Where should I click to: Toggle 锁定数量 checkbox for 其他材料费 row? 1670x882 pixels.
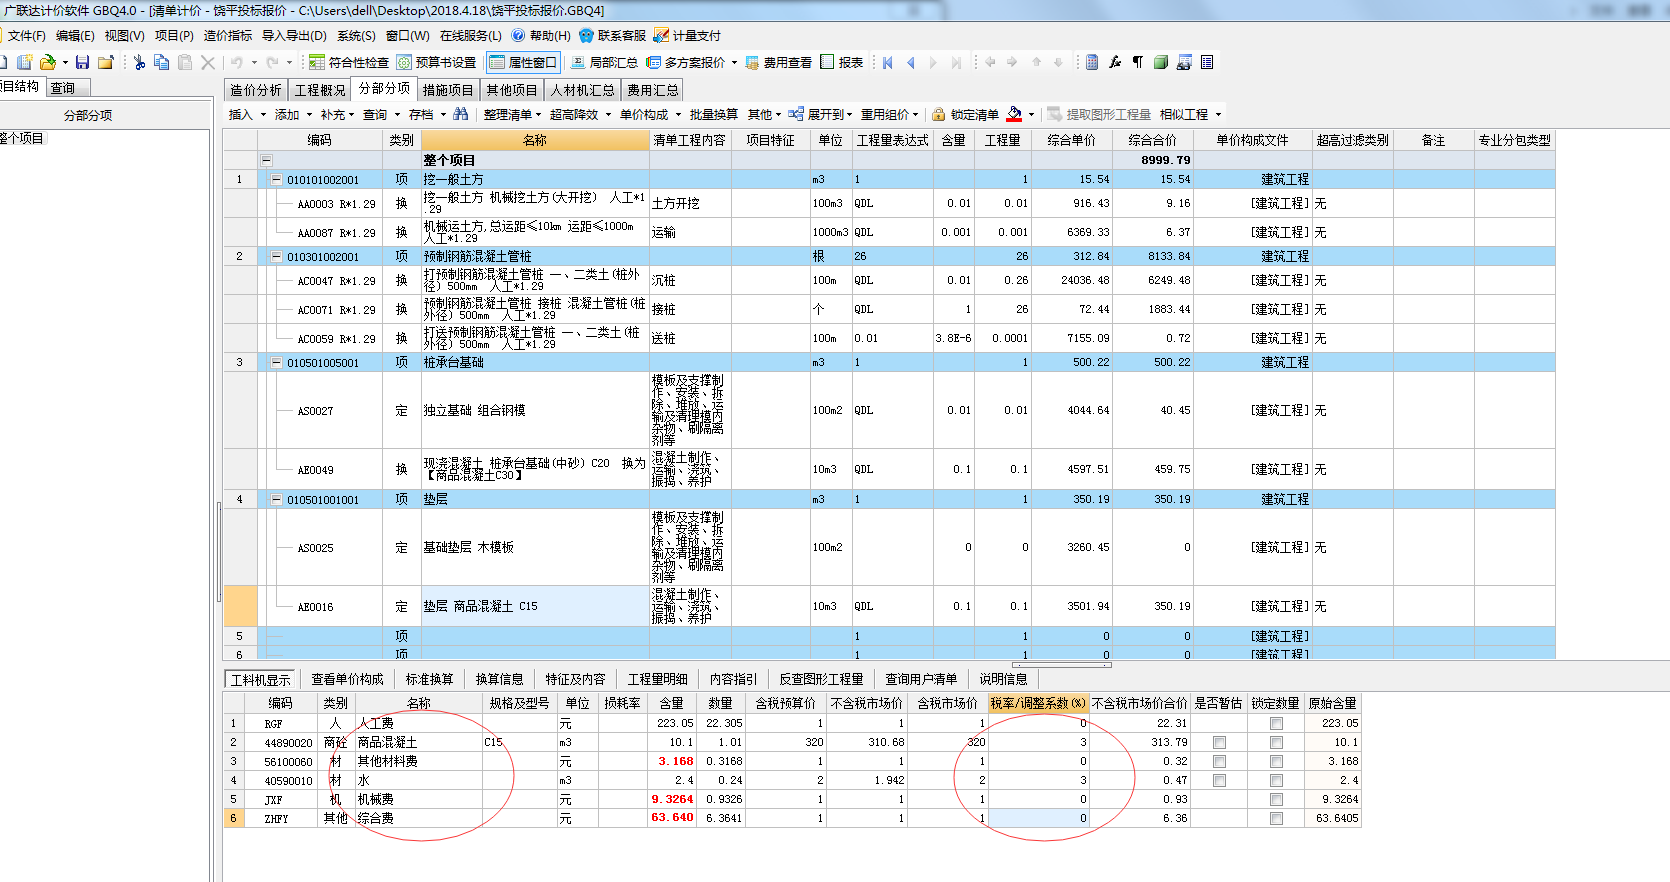pyautogui.click(x=1276, y=761)
